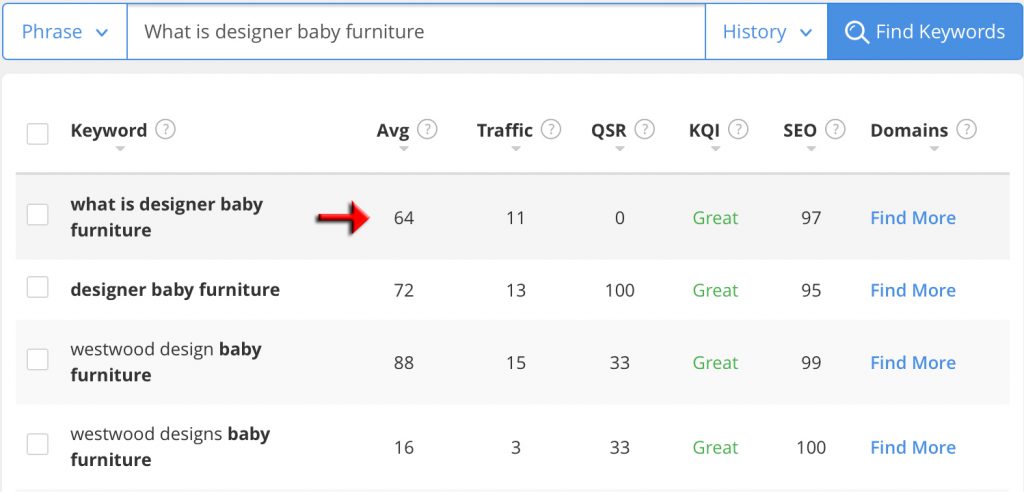Viewport: 1024px width, 492px height.
Task: Click help icon next to Keyword header
Action: (x=165, y=129)
